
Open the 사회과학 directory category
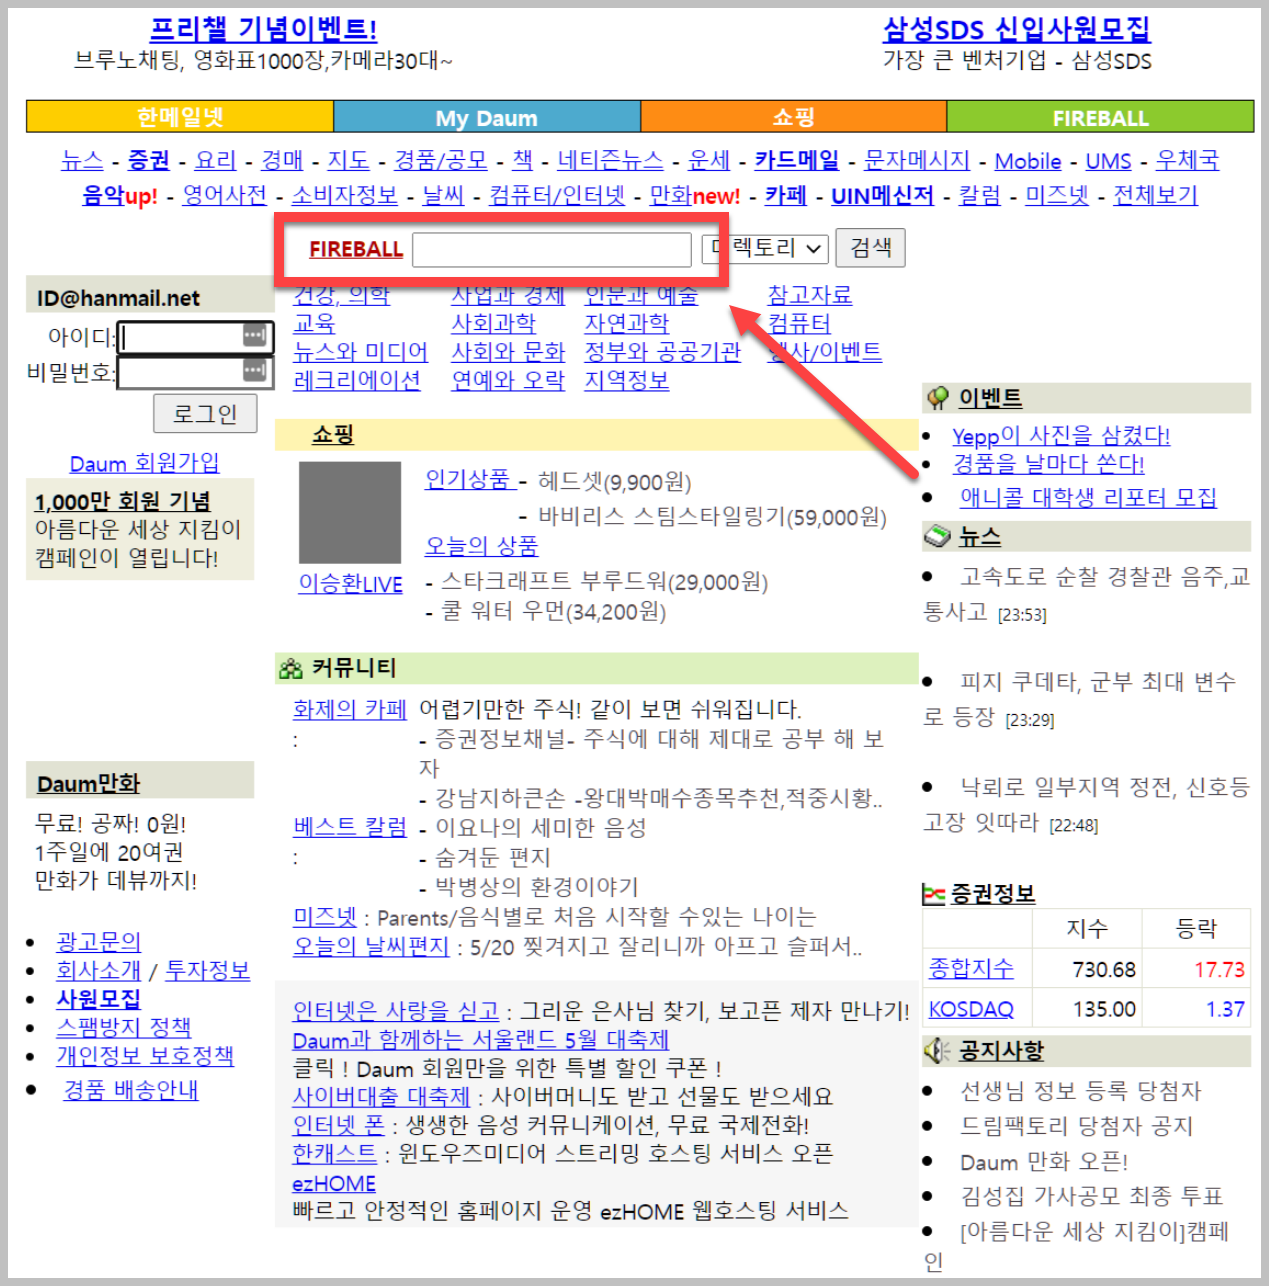[x=494, y=323]
